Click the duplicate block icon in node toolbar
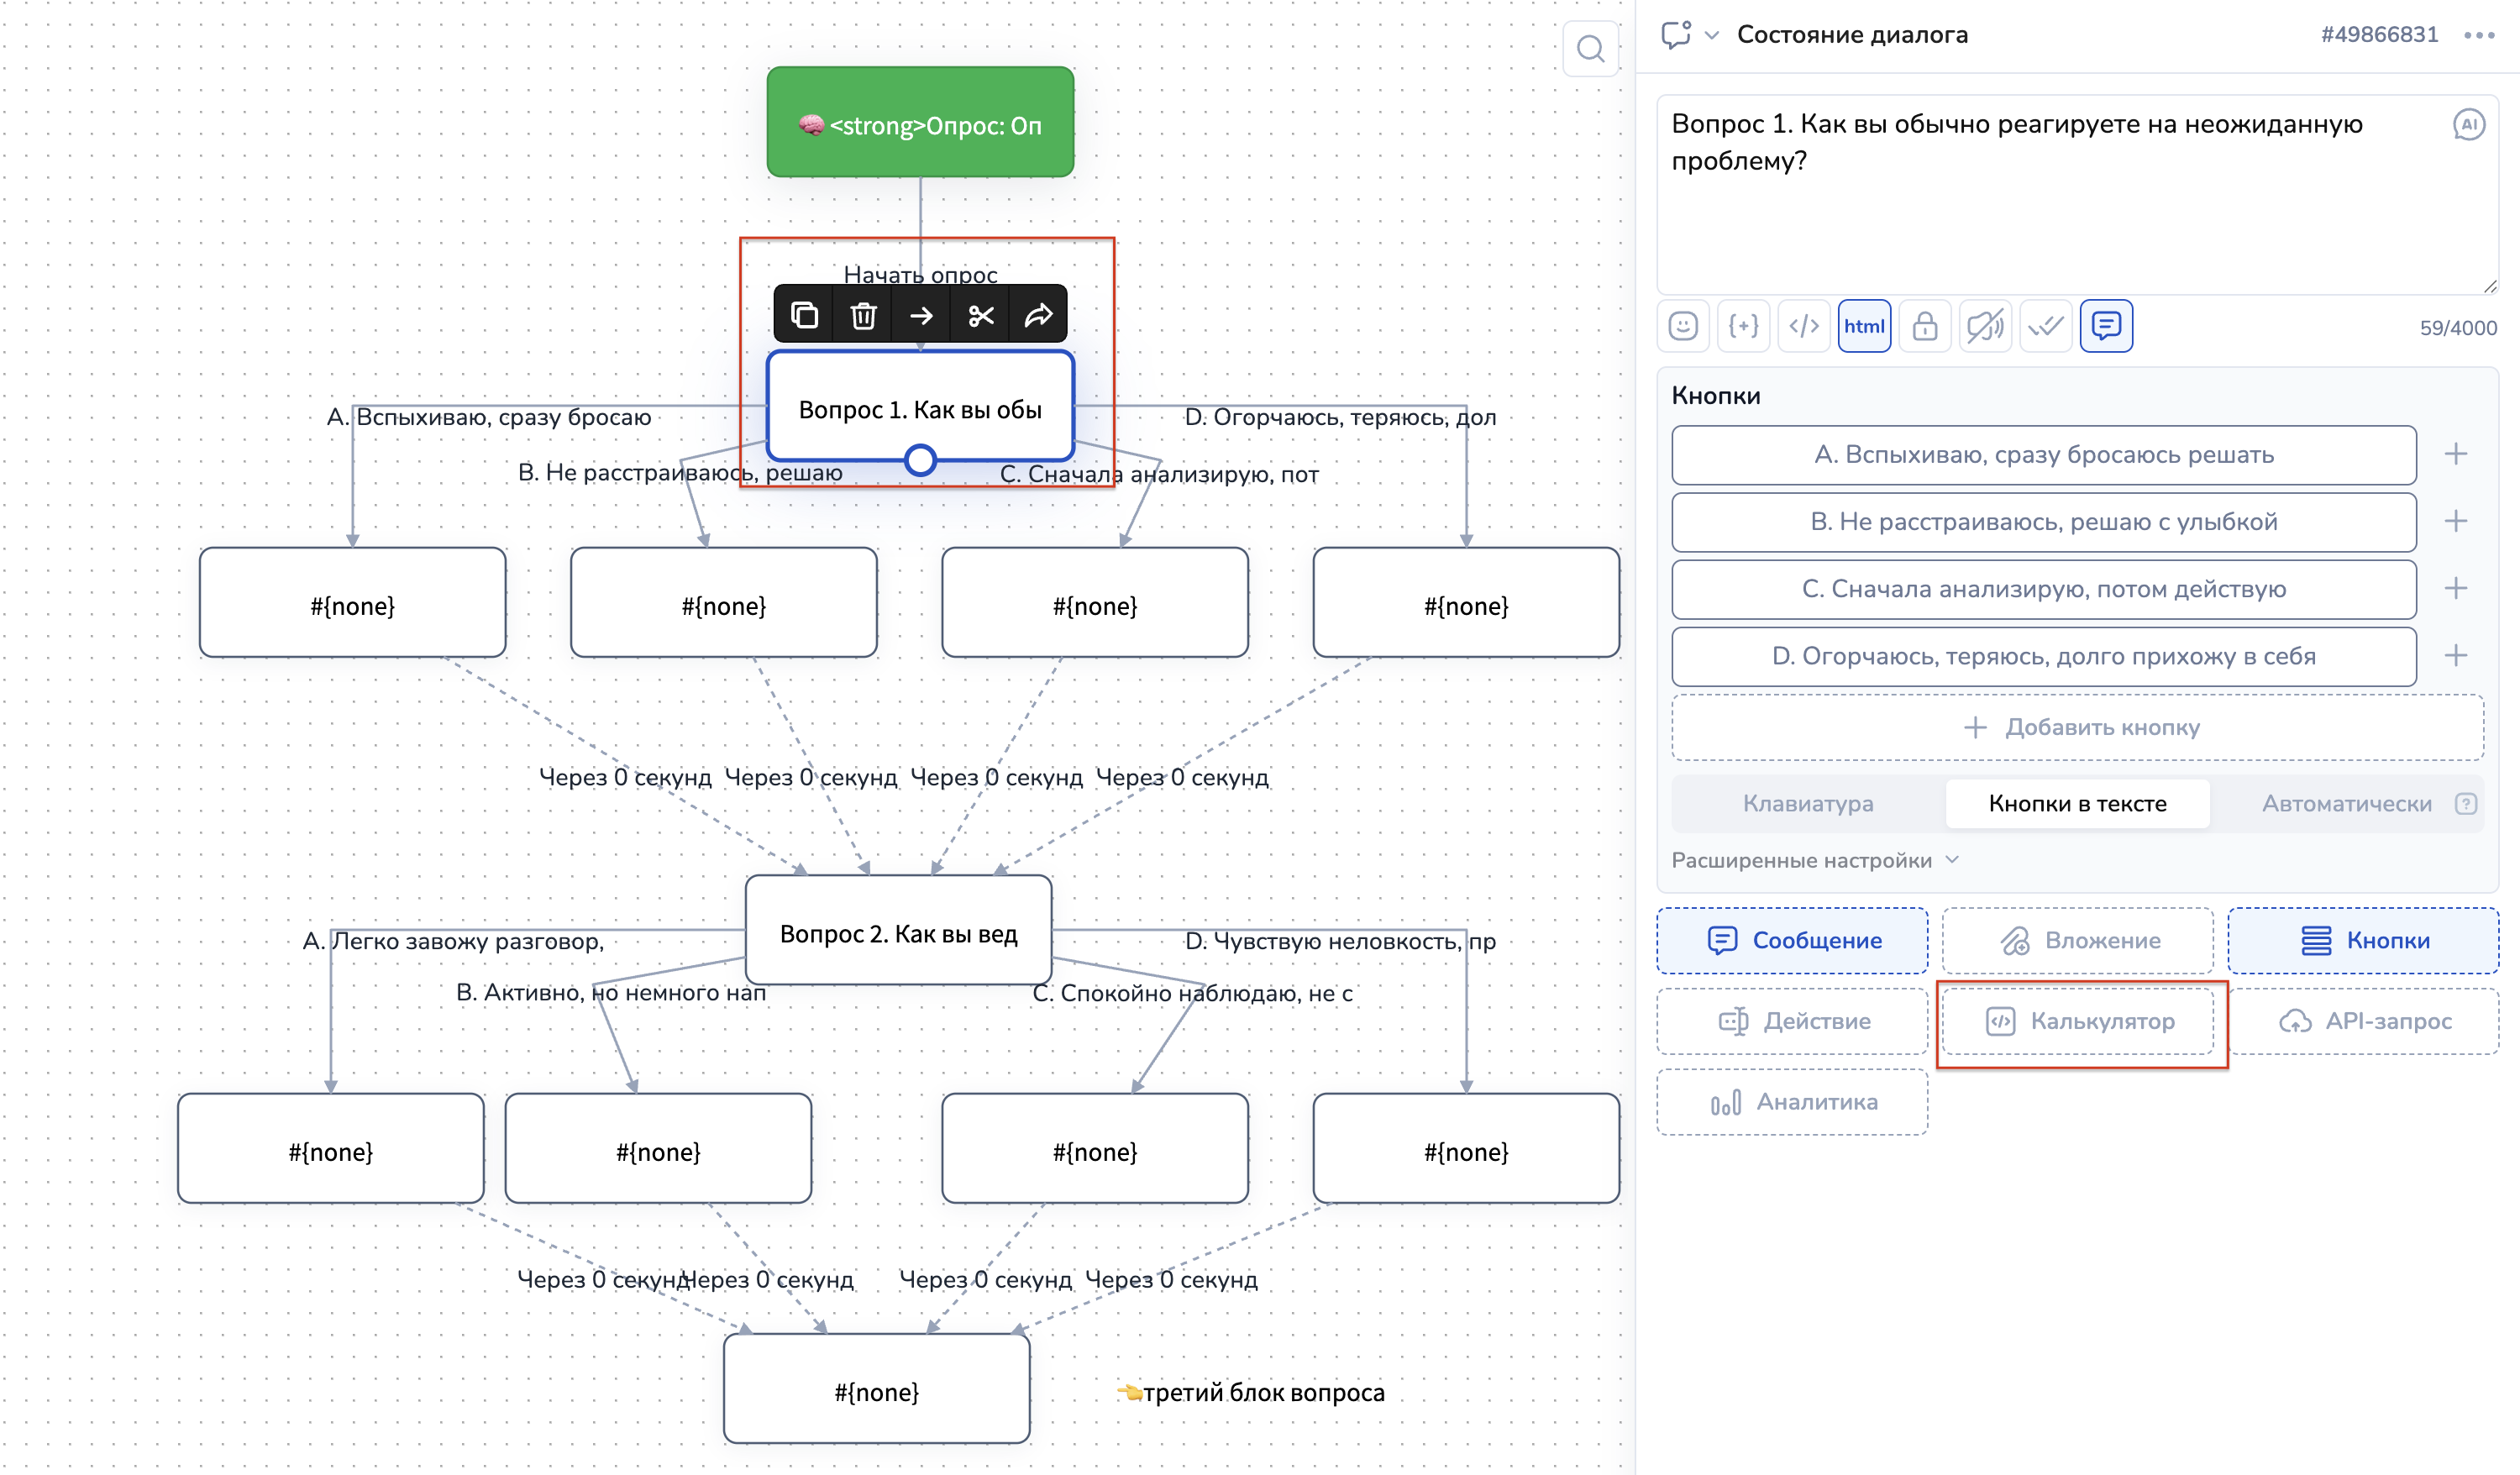The width and height of the screenshot is (2520, 1475). [804, 316]
